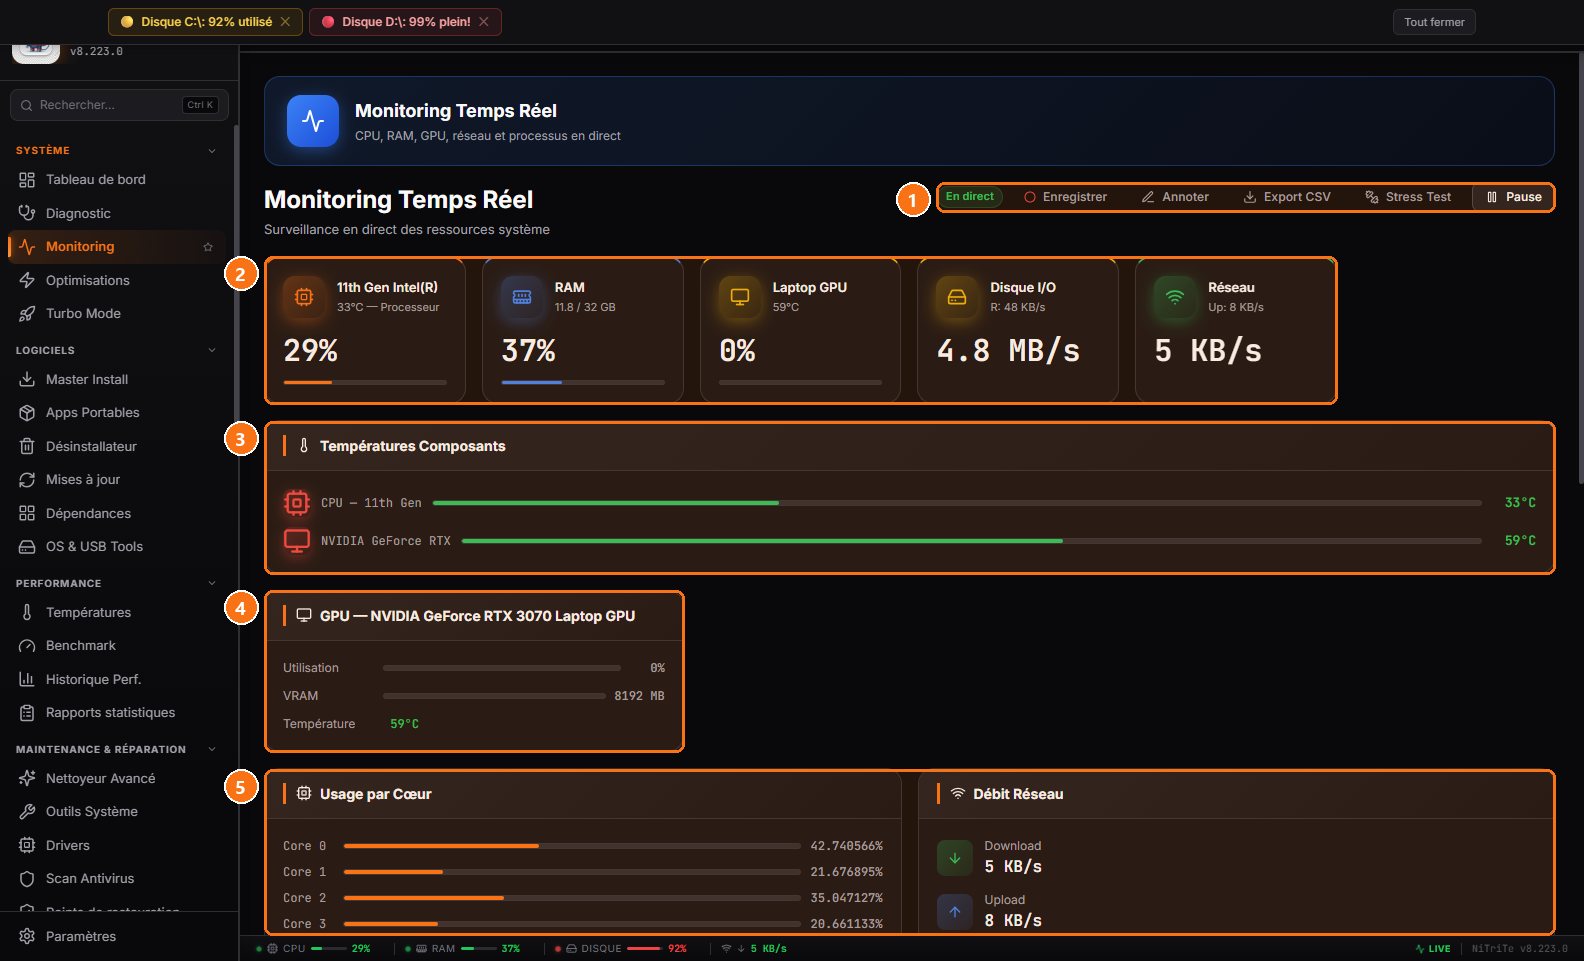Open Mises à jour refresh icon
This screenshot has width=1584, height=961.
click(x=27, y=480)
